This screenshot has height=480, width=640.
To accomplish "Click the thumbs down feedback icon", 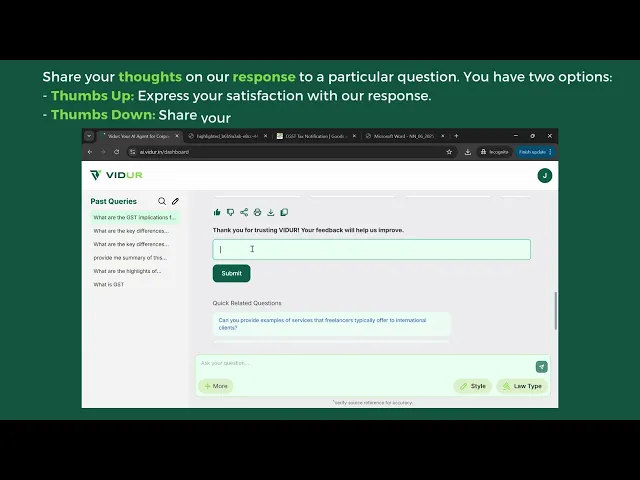I will click(230, 212).
